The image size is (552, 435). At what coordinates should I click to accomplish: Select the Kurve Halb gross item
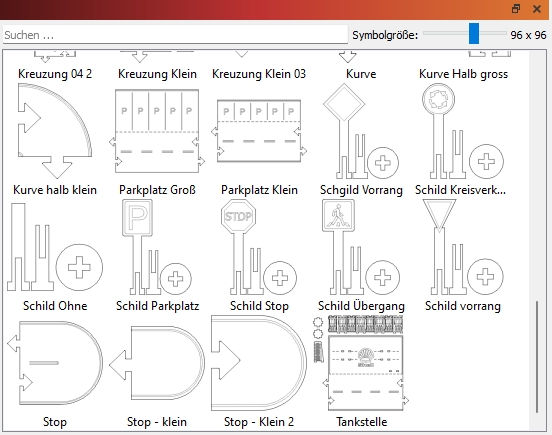click(x=463, y=74)
